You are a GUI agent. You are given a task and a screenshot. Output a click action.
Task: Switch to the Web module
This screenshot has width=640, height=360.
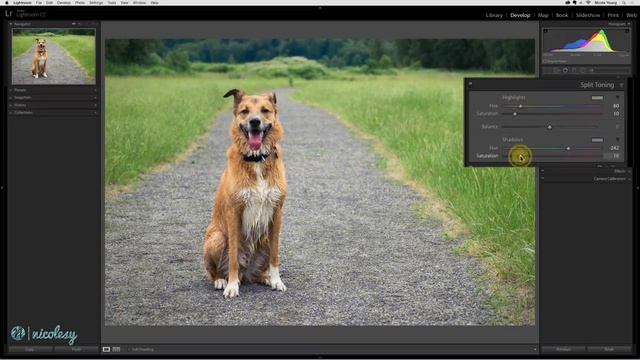pyautogui.click(x=631, y=15)
